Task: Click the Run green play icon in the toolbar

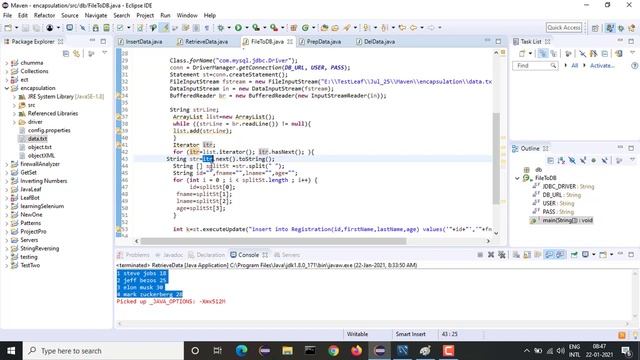Action: pyautogui.click(x=238, y=28)
